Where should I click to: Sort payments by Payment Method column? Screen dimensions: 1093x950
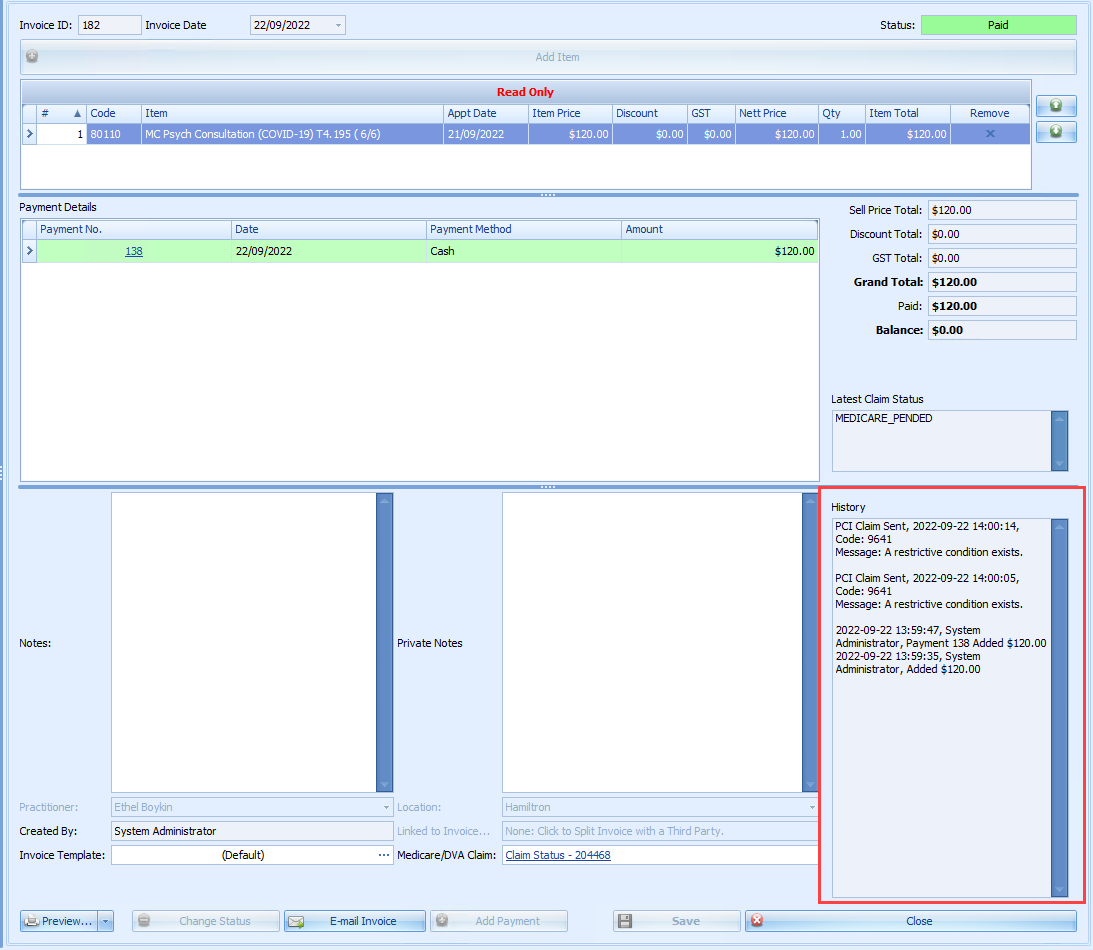pos(523,229)
